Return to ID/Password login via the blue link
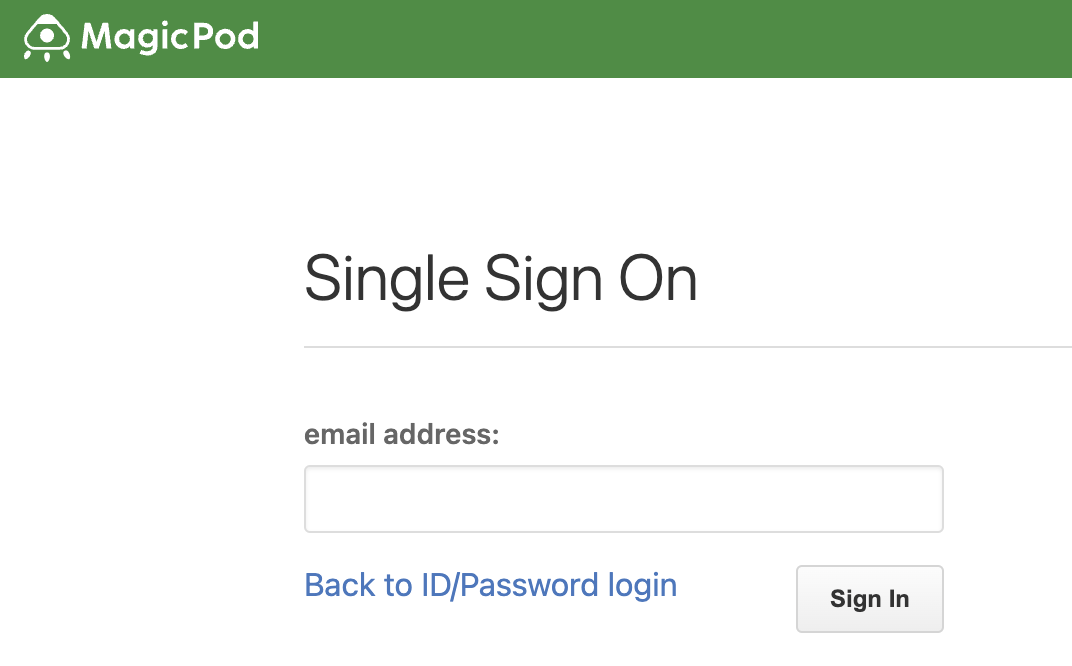Viewport: 1072px width, 666px height. click(x=490, y=585)
